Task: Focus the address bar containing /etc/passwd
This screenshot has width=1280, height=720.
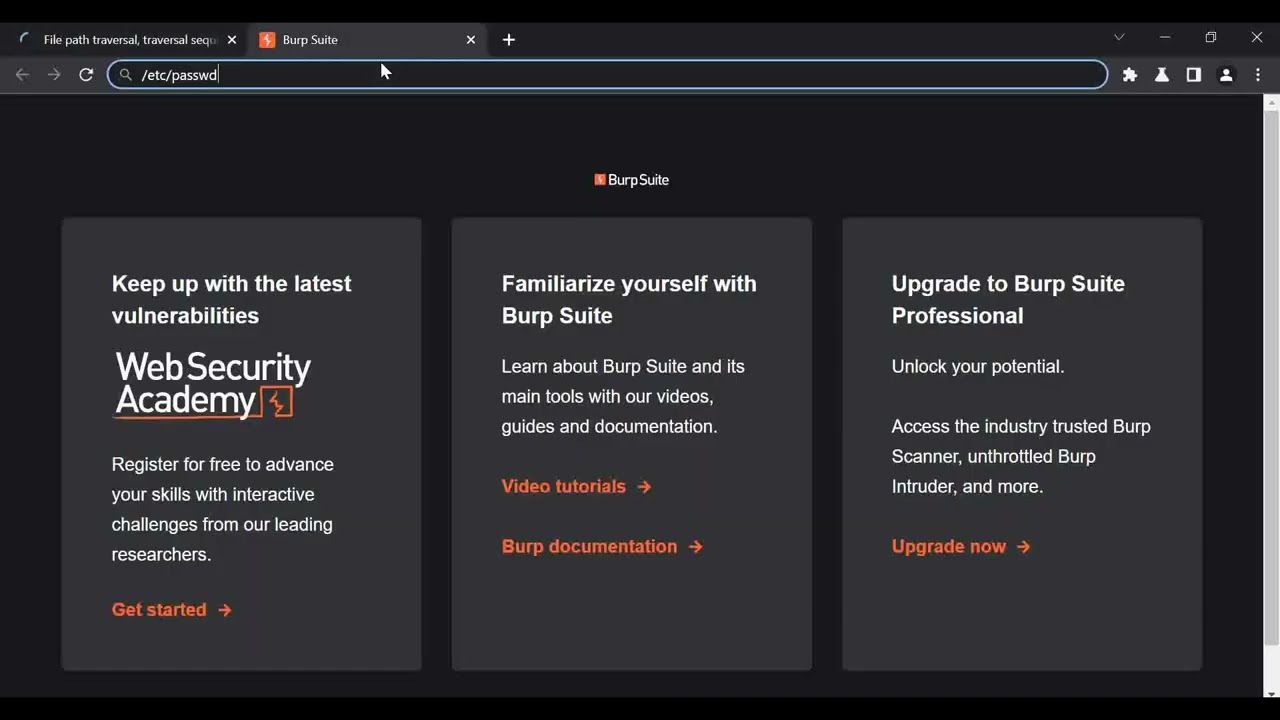Action: tap(608, 75)
